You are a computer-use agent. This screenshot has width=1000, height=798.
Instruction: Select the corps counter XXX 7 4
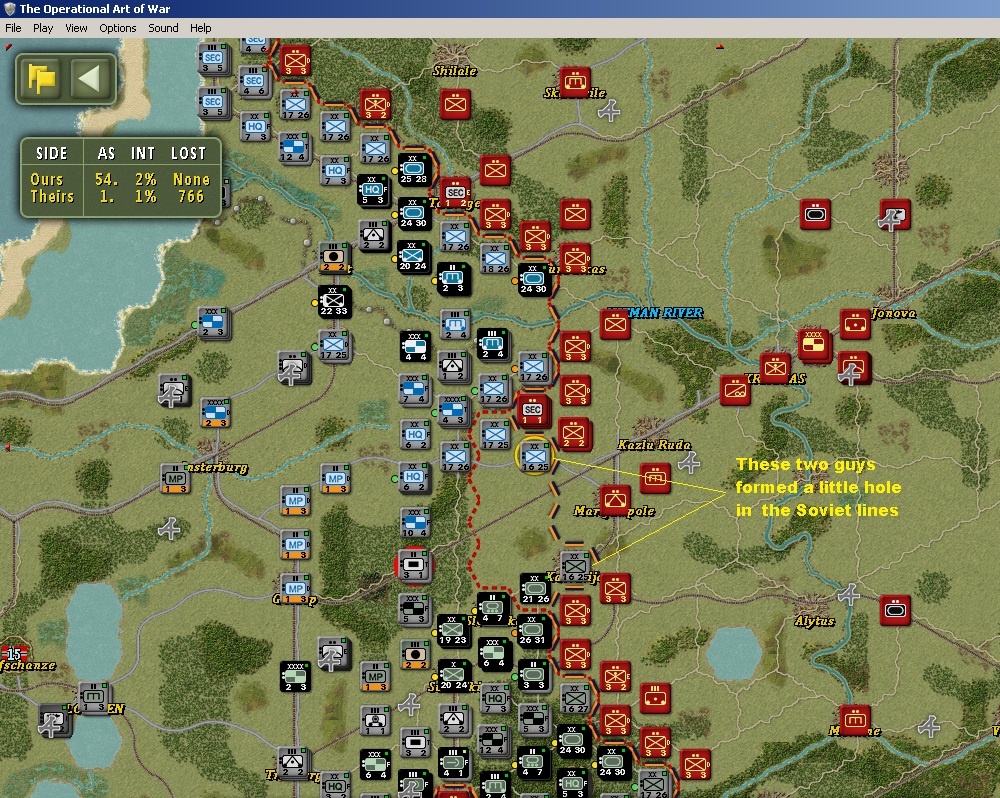(415, 390)
